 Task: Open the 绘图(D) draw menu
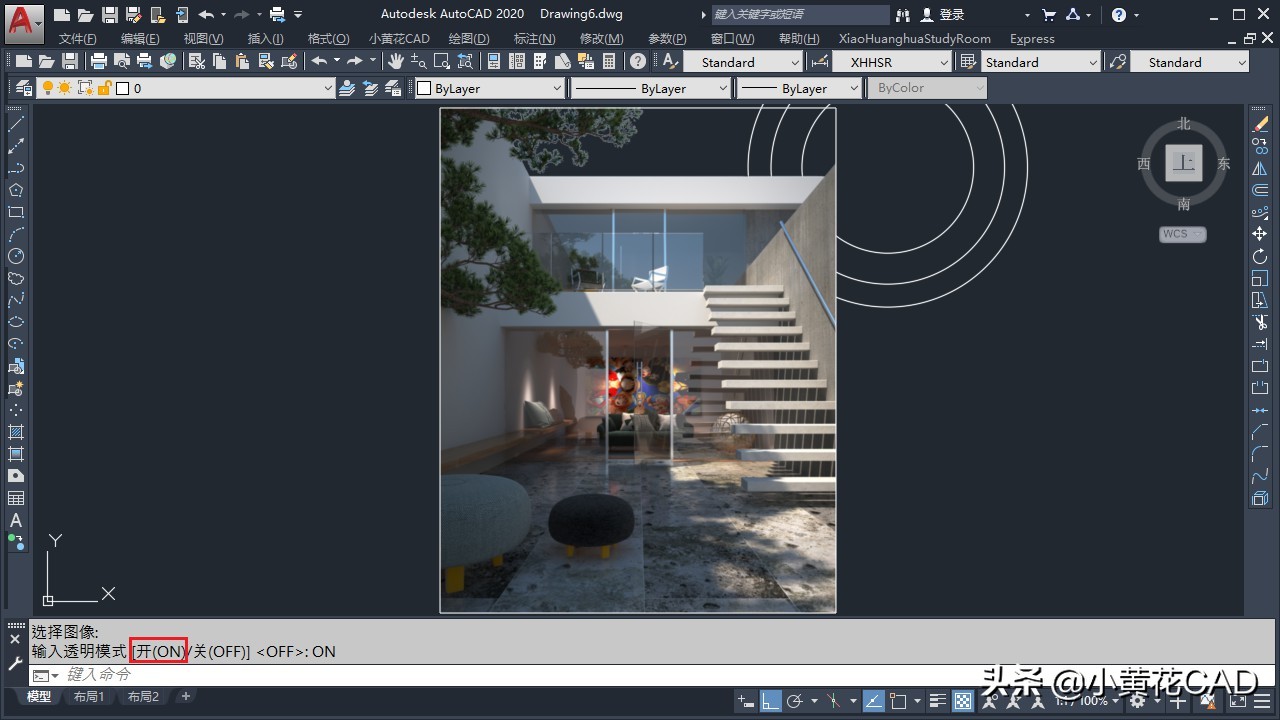(469, 38)
